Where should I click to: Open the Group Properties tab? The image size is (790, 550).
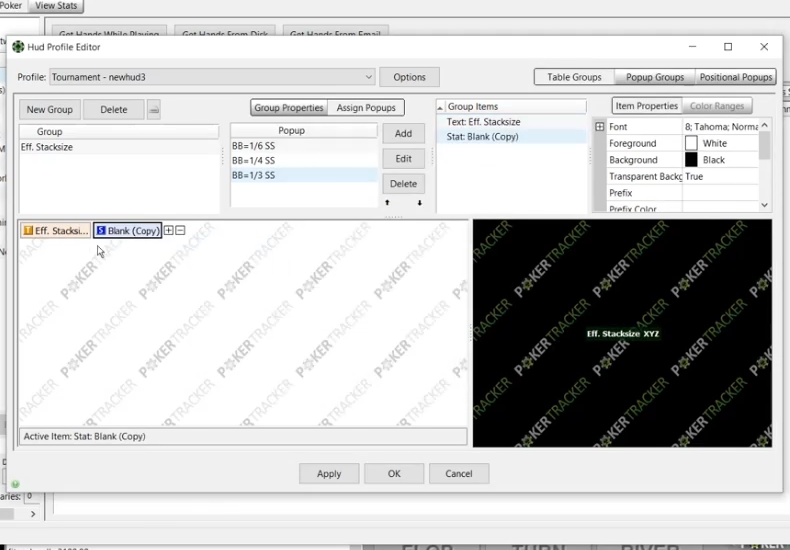pyautogui.click(x=289, y=107)
